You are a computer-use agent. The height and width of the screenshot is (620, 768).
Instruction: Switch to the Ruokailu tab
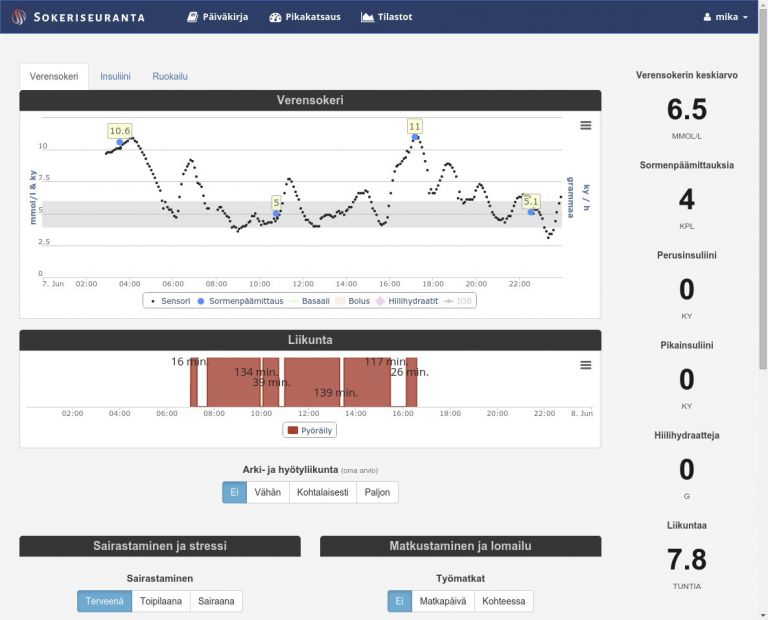[x=170, y=76]
